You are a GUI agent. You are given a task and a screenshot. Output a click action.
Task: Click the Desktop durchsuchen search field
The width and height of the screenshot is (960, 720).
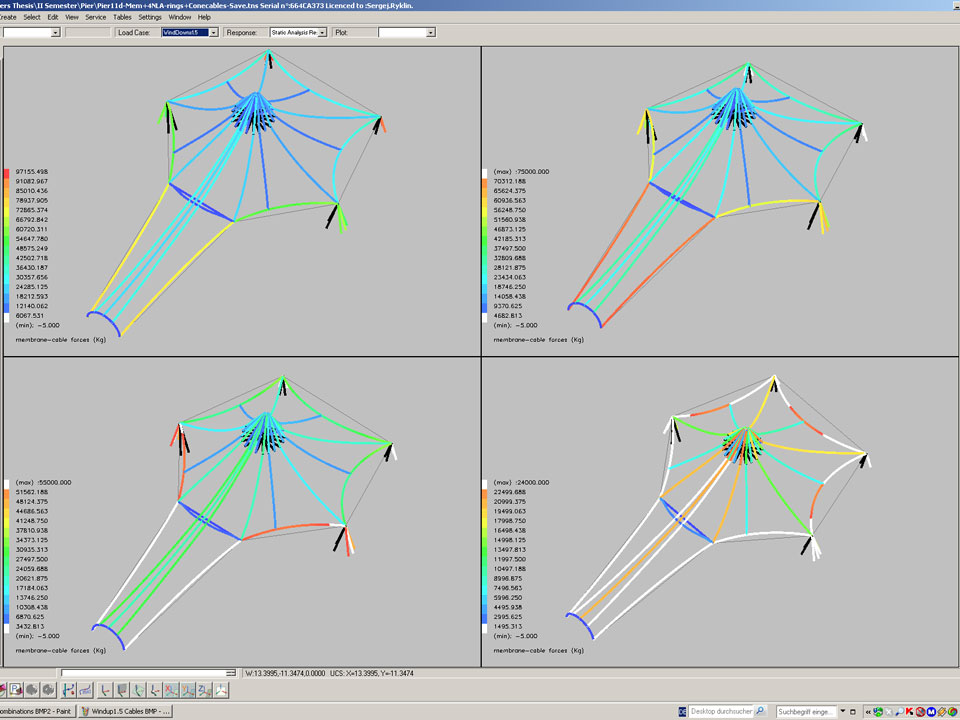[x=720, y=711]
